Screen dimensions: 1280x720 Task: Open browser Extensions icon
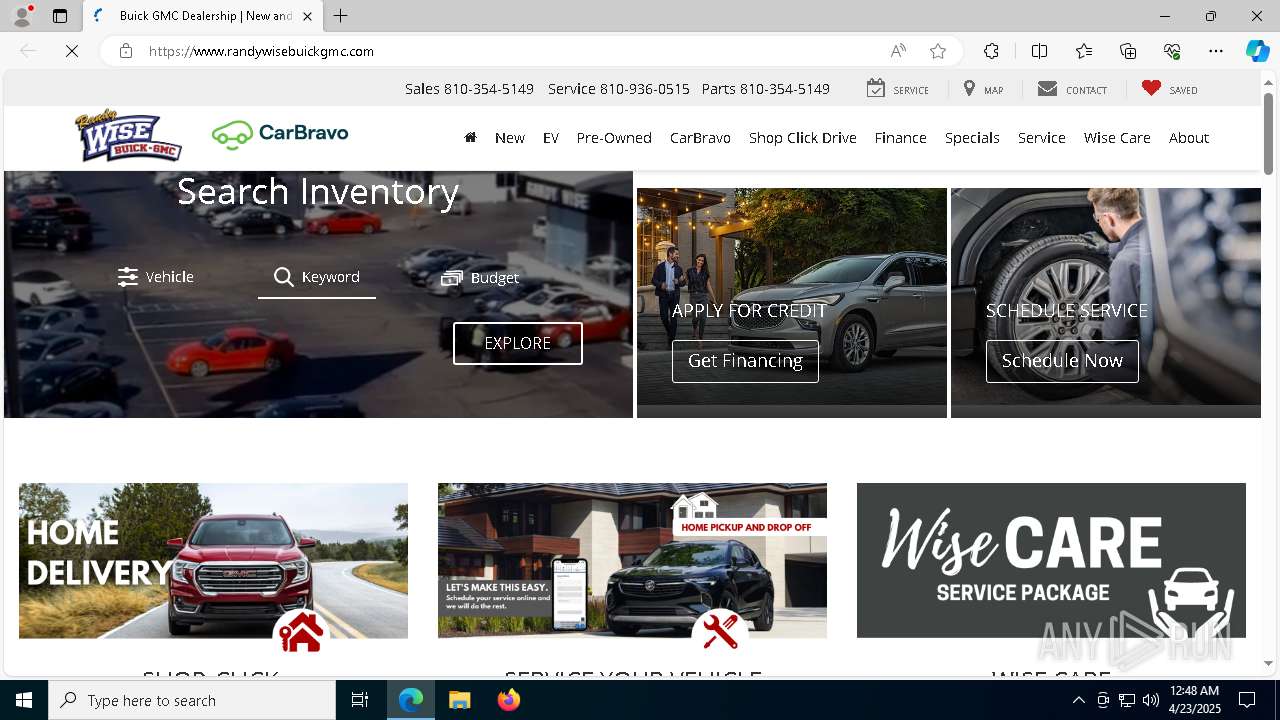click(x=991, y=51)
